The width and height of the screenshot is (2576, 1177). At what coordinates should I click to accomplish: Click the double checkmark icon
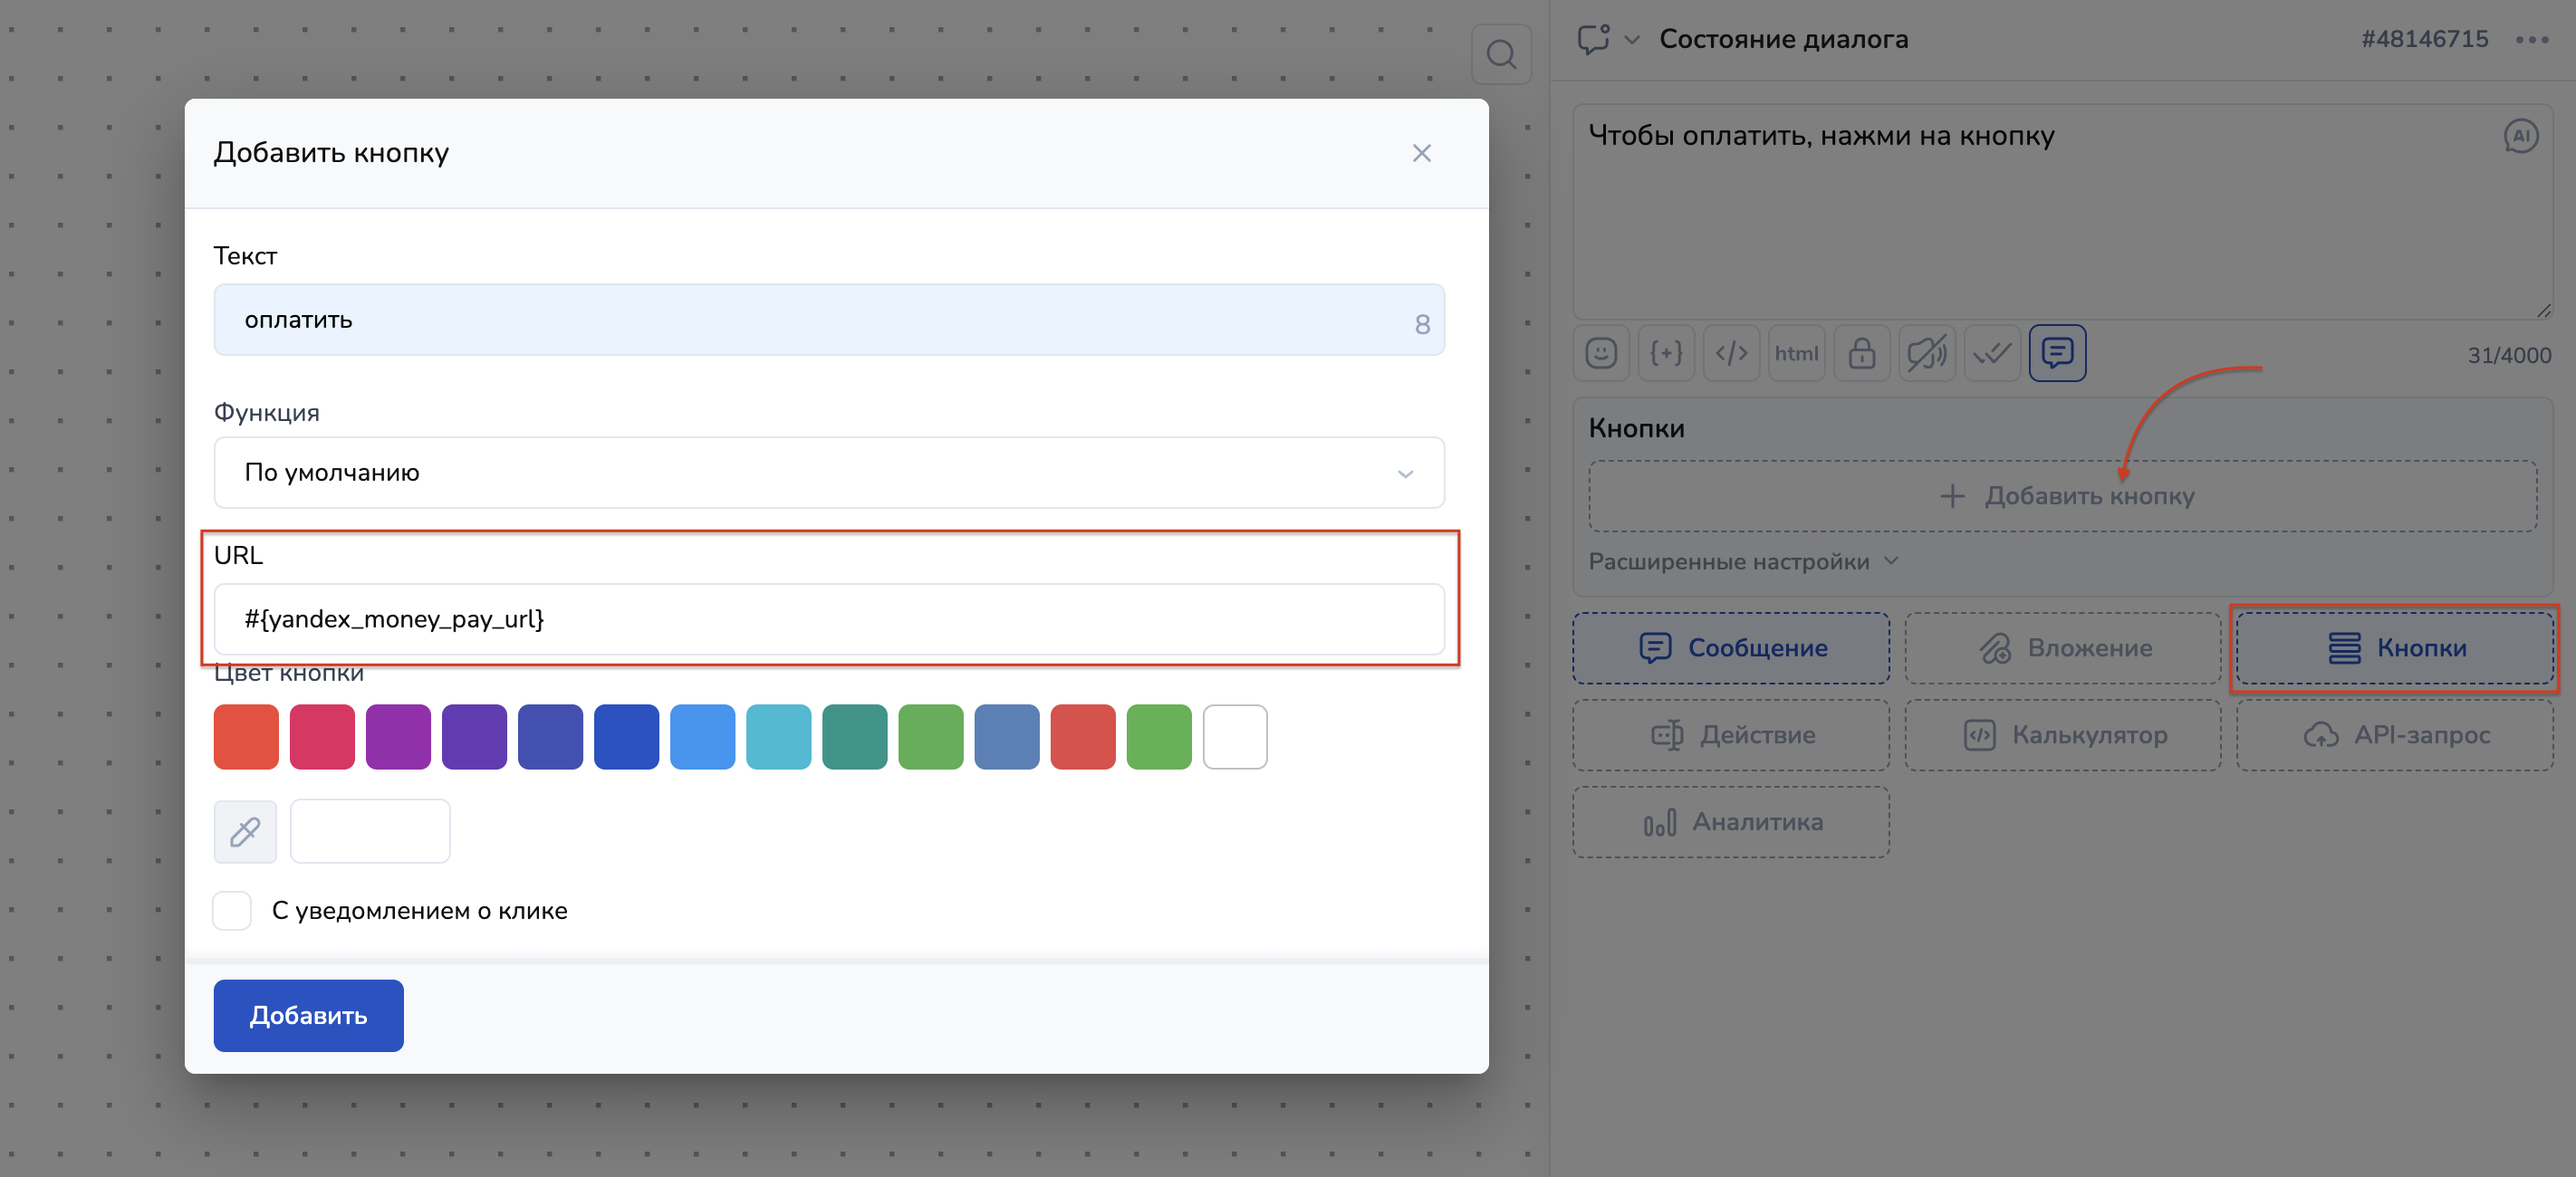[x=1991, y=353]
